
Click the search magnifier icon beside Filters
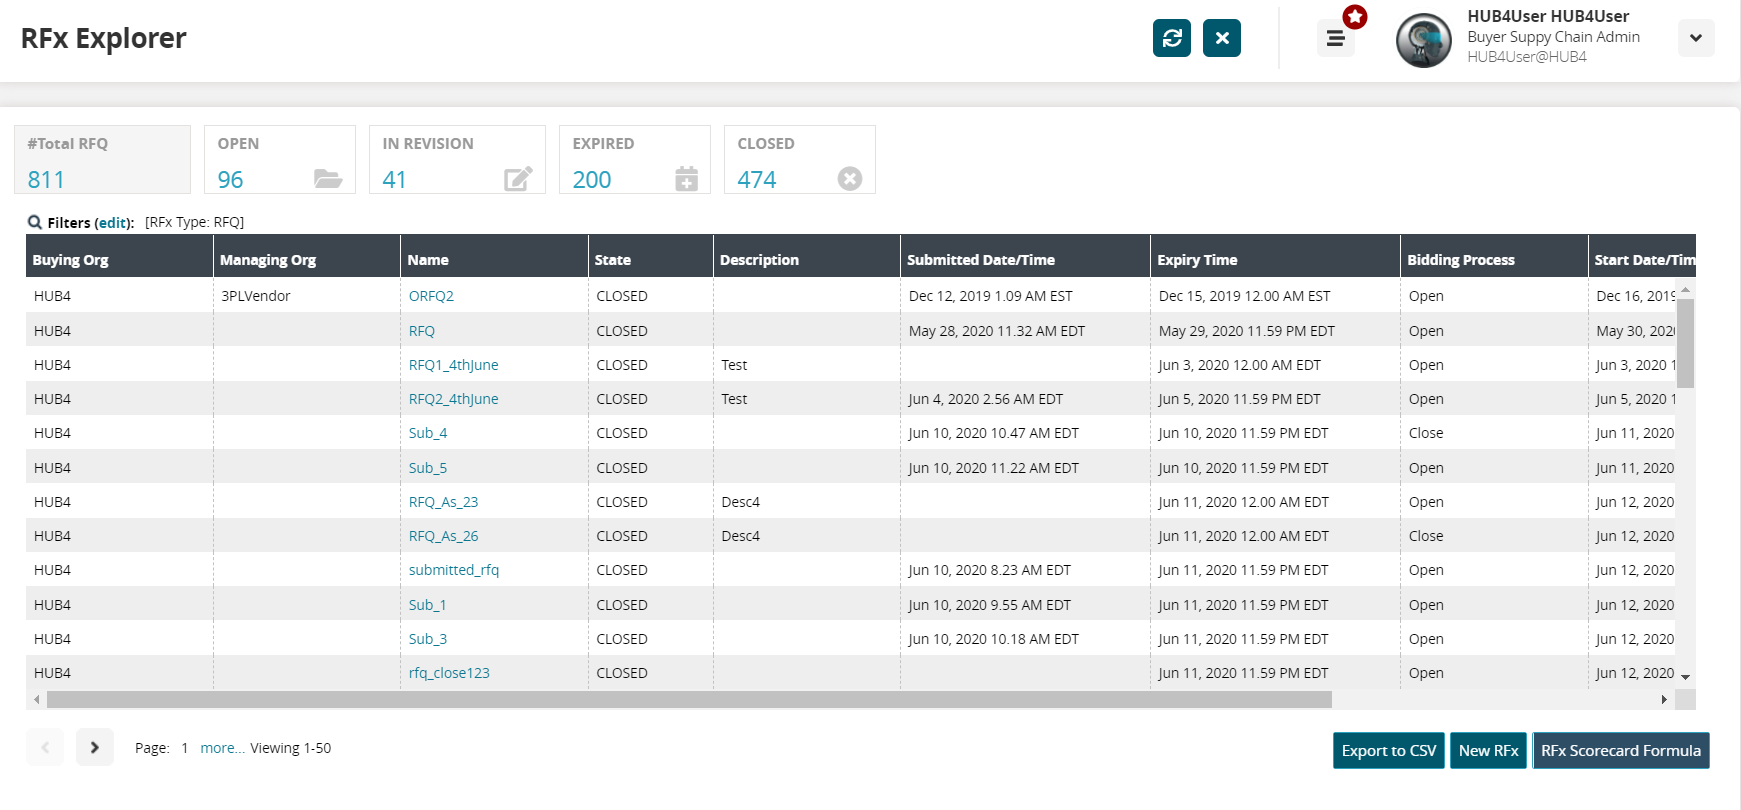pos(35,223)
